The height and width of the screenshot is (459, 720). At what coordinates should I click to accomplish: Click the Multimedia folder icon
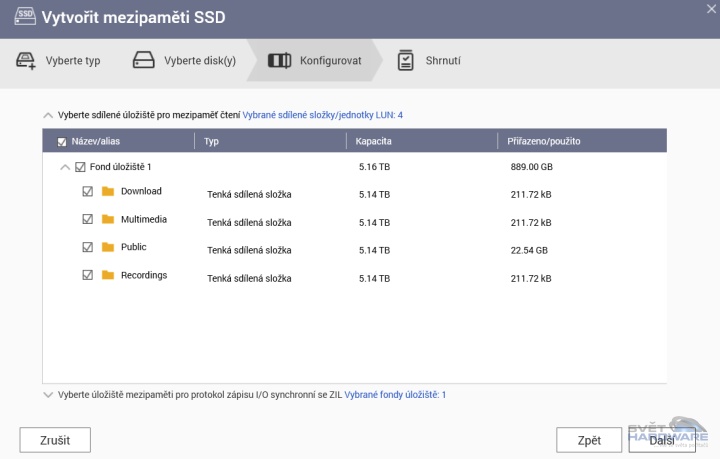(108, 219)
